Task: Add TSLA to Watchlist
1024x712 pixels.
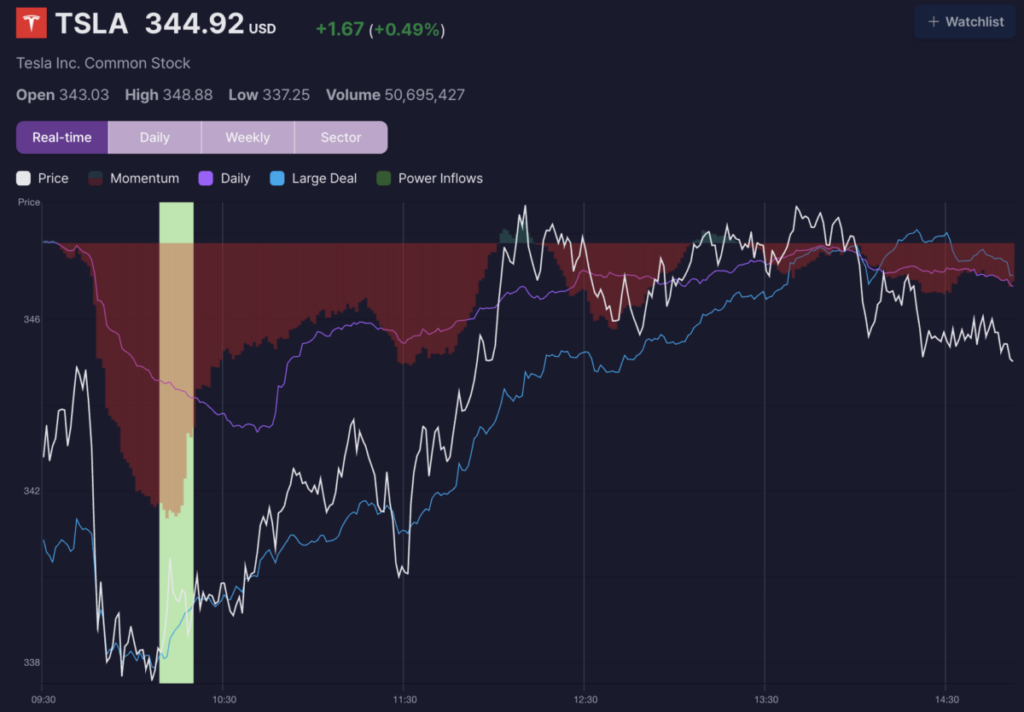Action: (964, 22)
